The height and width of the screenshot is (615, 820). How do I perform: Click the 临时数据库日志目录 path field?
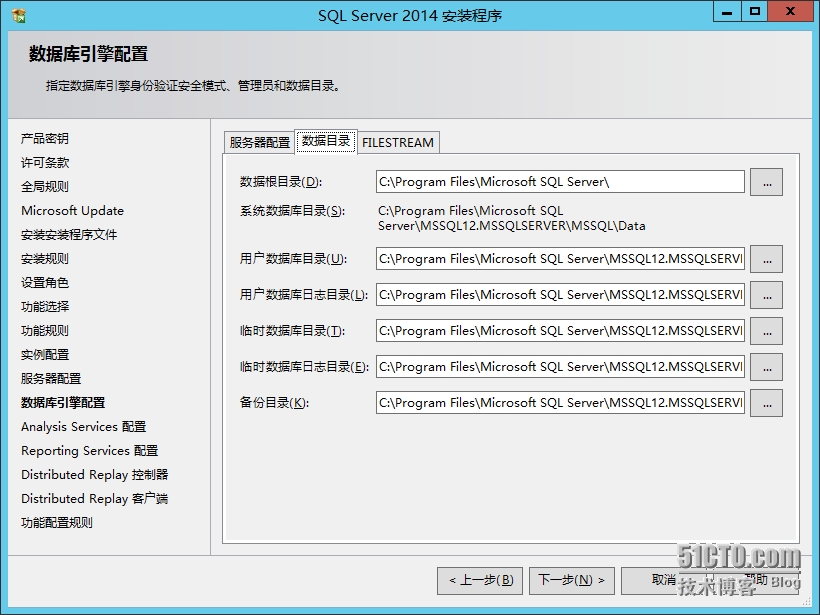[x=560, y=367]
